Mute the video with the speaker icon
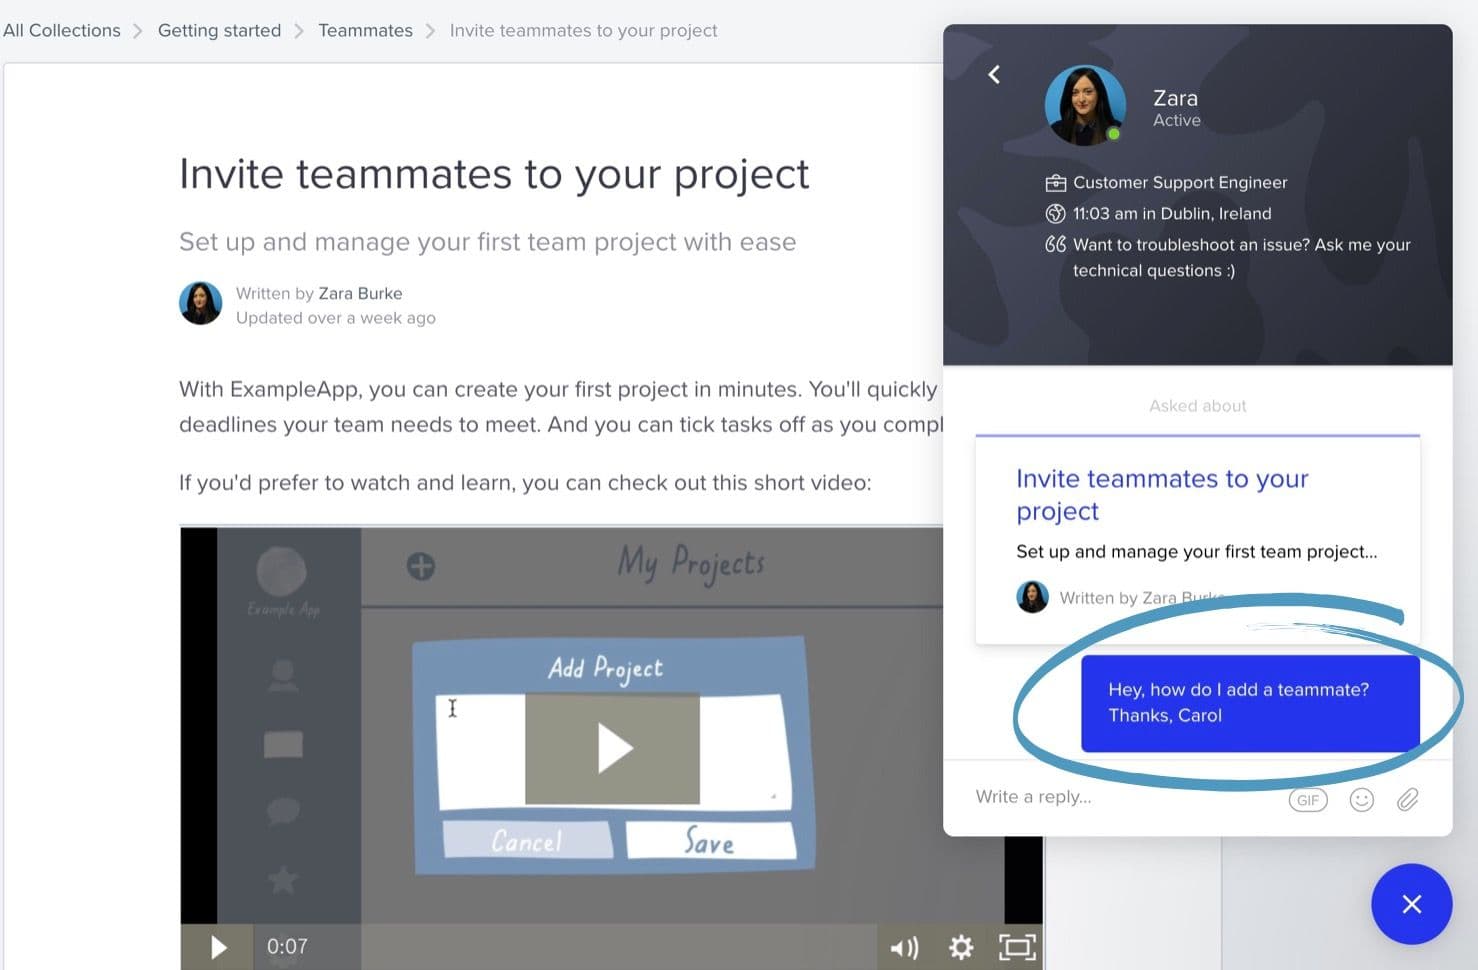 905,947
